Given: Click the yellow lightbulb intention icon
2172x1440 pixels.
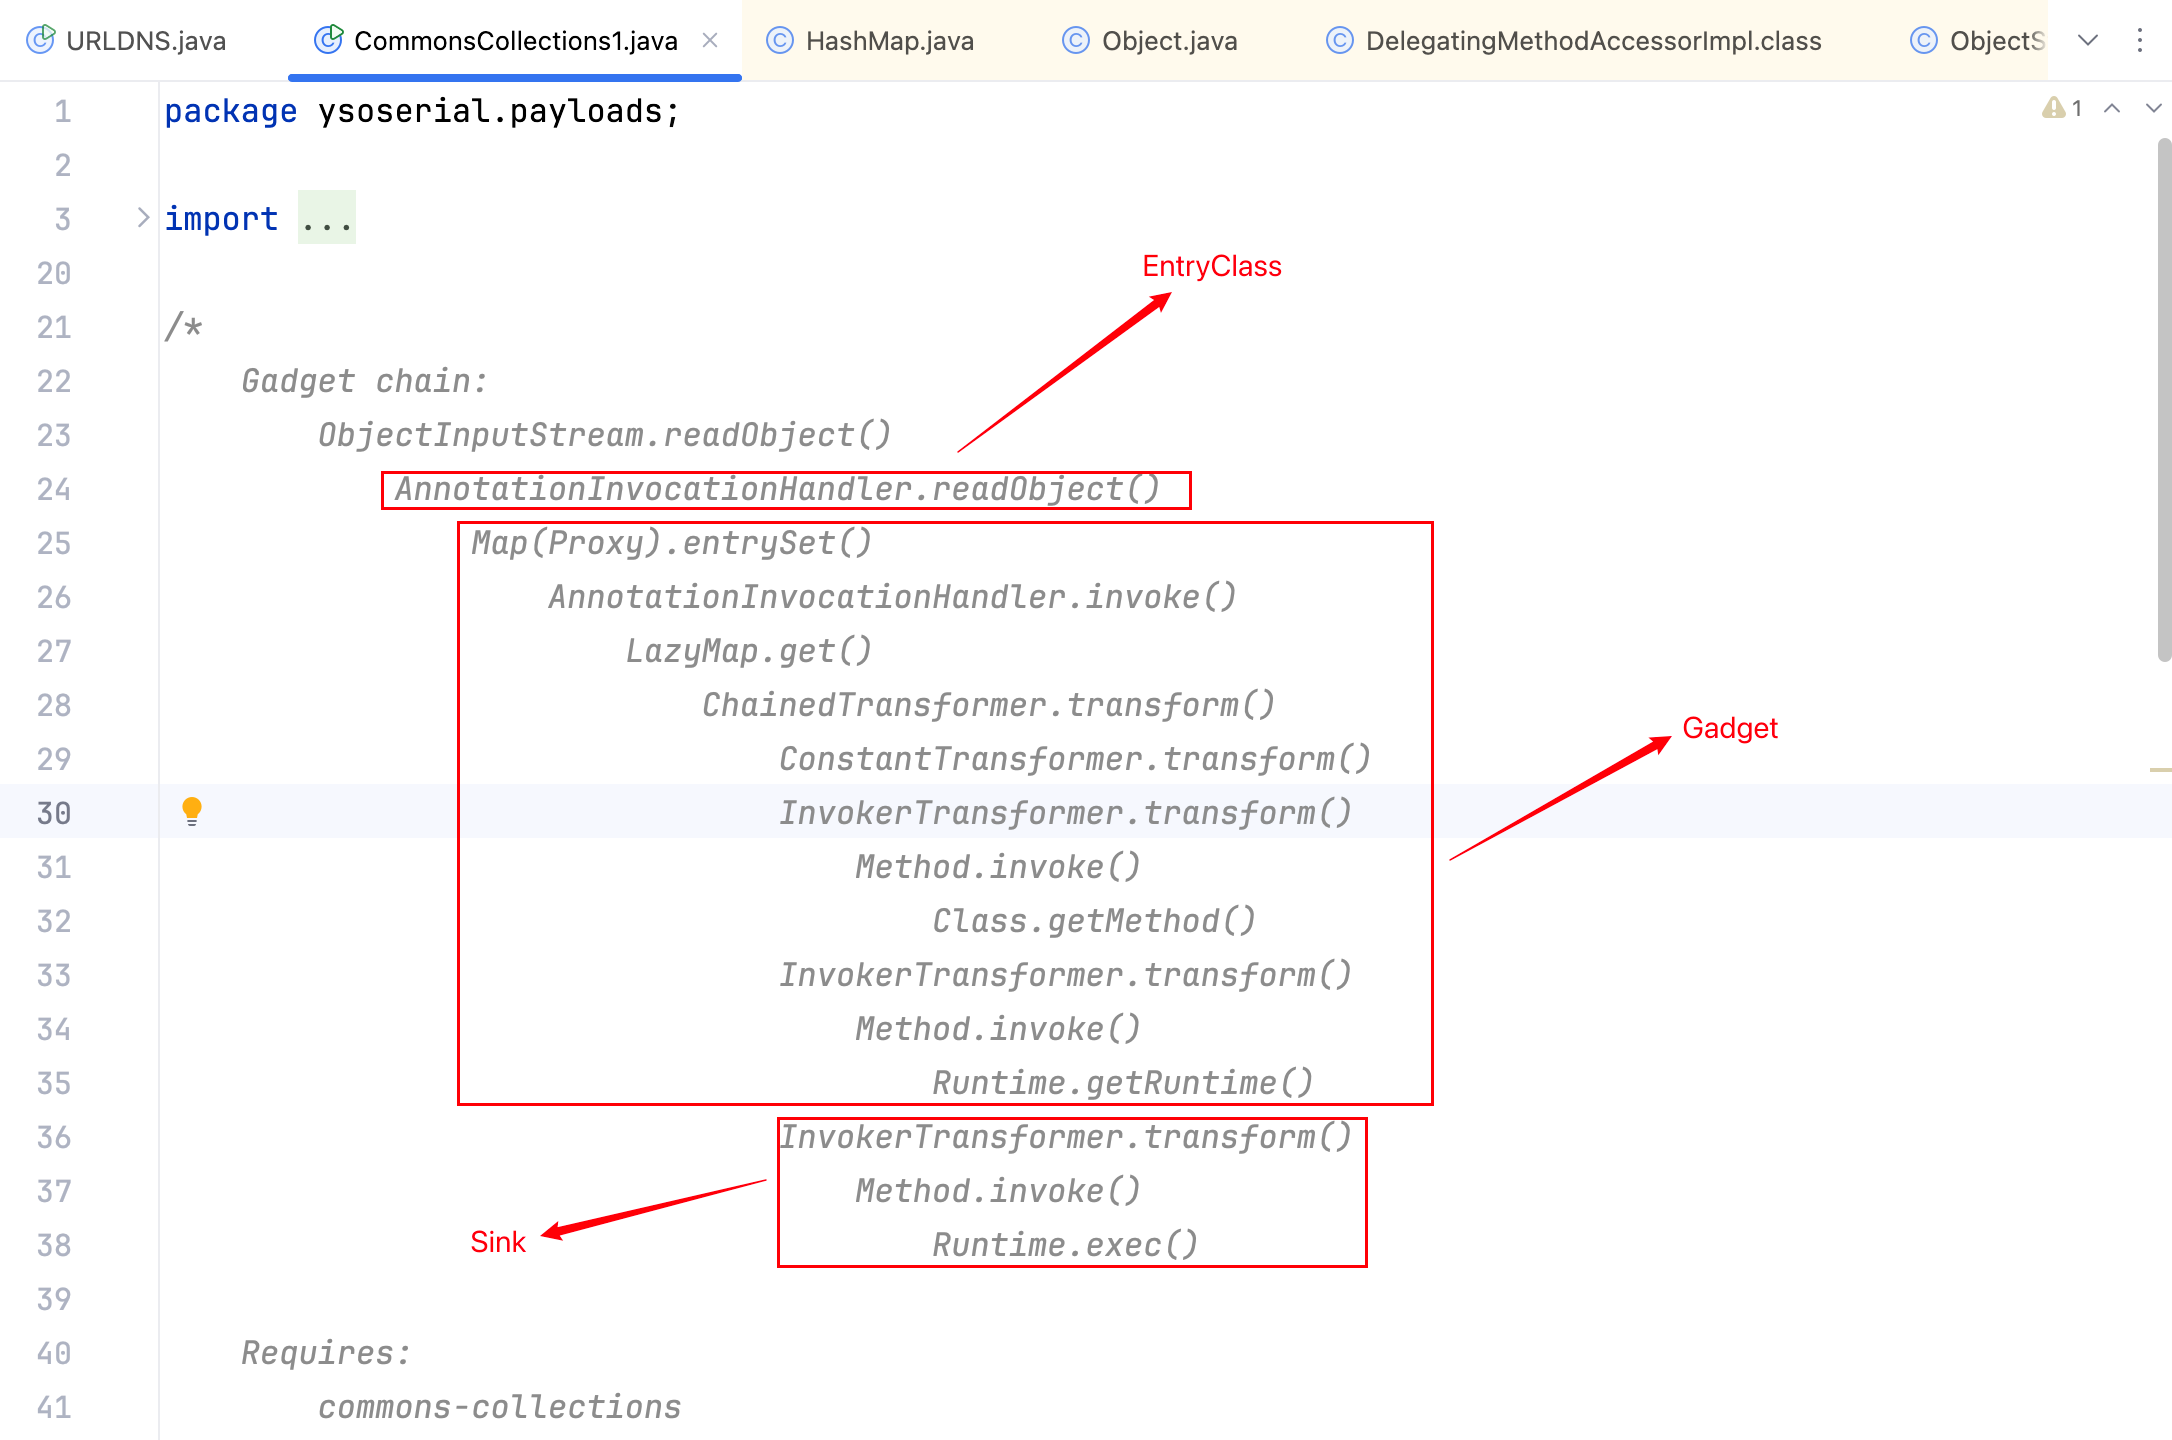Looking at the screenshot, I should [192, 810].
